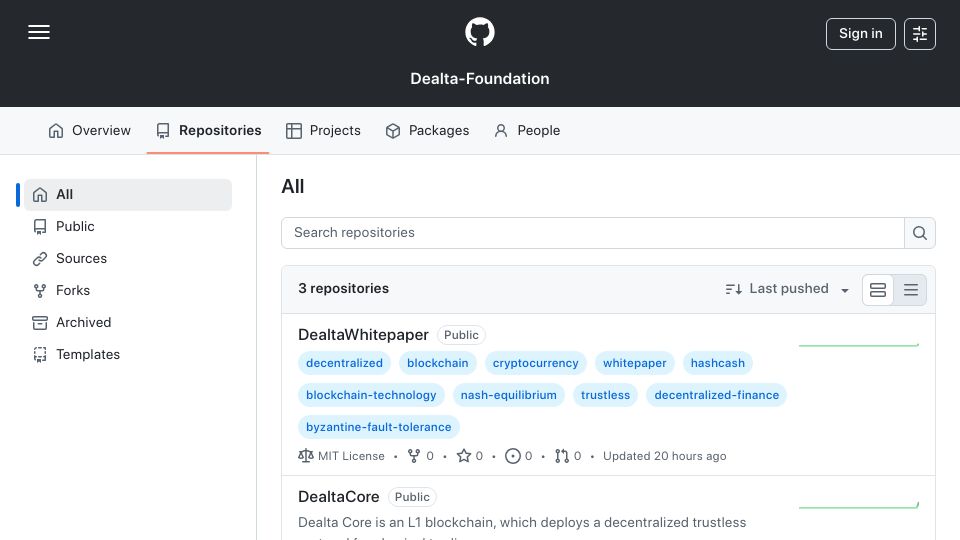The width and height of the screenshot is (960, 540).
Task: Switch to the Projects tab
Action: [x=323, y=130]
